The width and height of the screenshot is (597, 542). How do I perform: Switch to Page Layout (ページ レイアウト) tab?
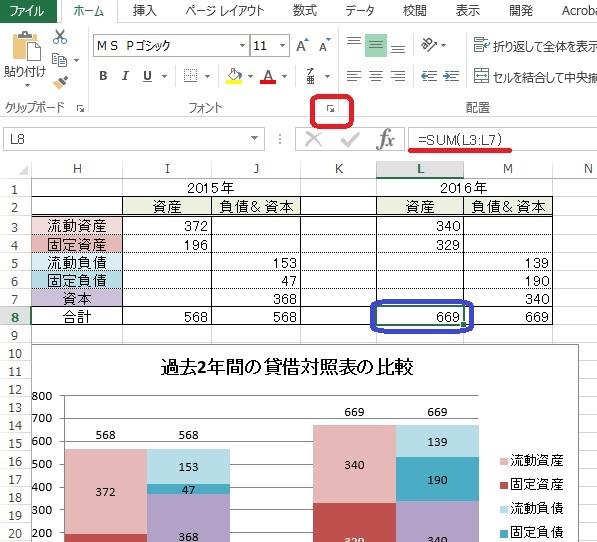(224, 11)
